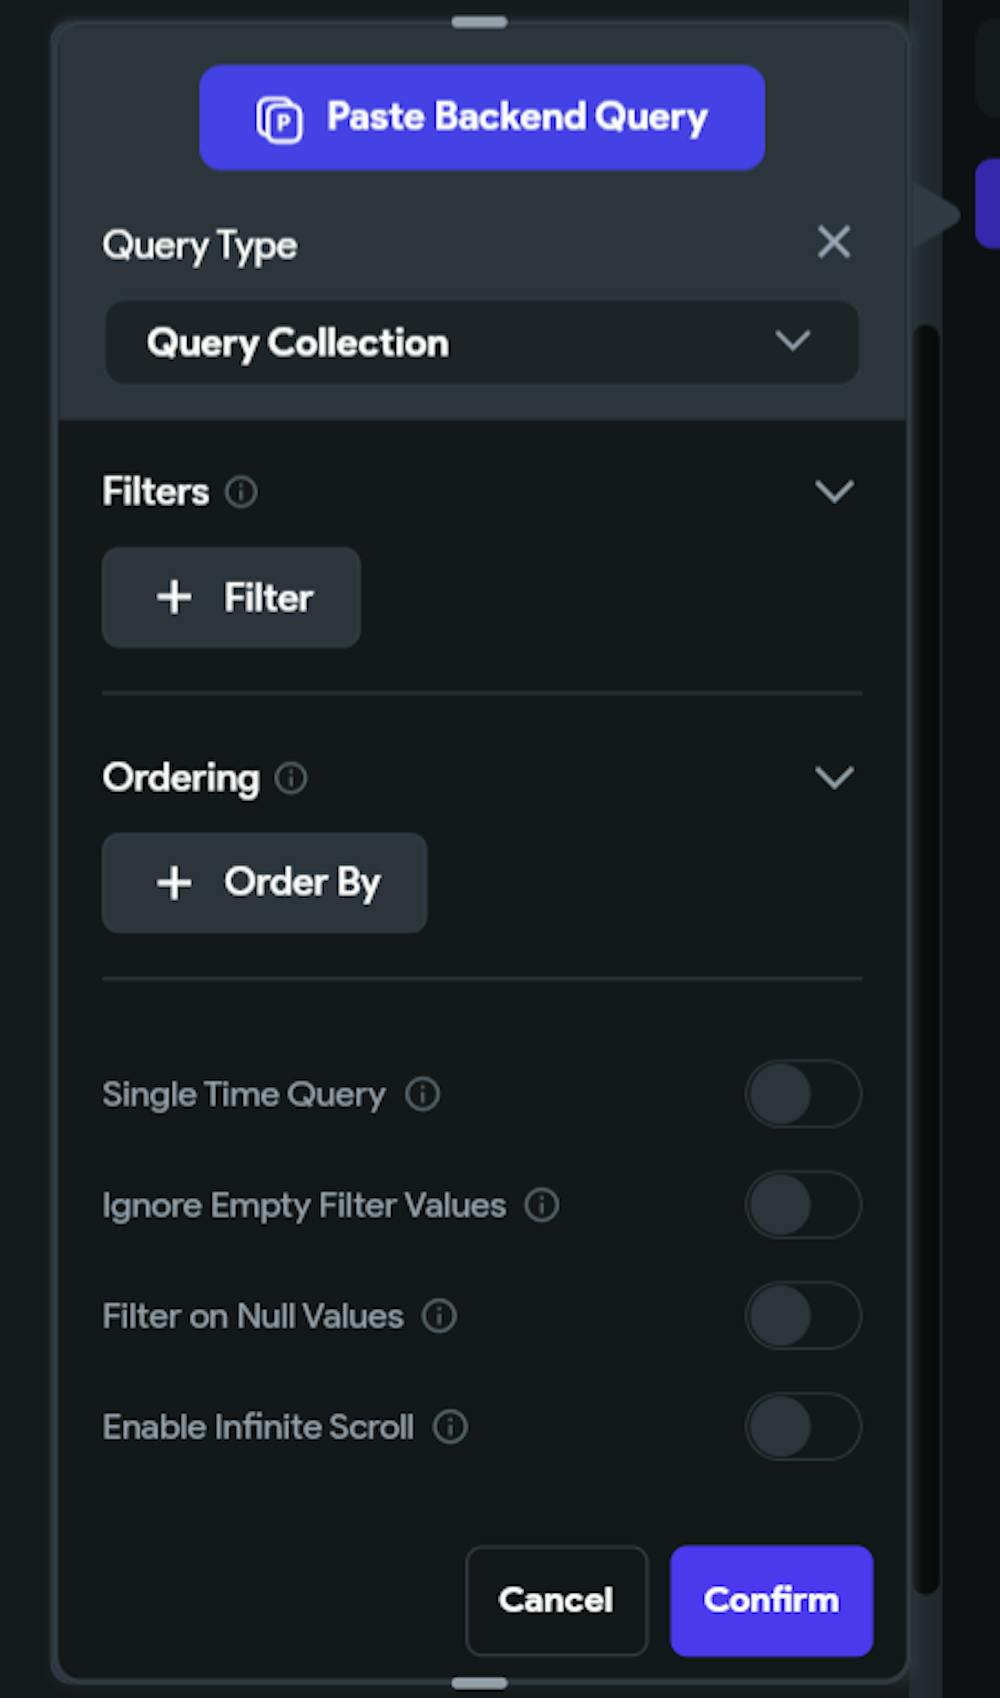Click the X to clear Query Type
Image resolution: width=1000 pixels, height=1698 pixels.
pos(834,243)
